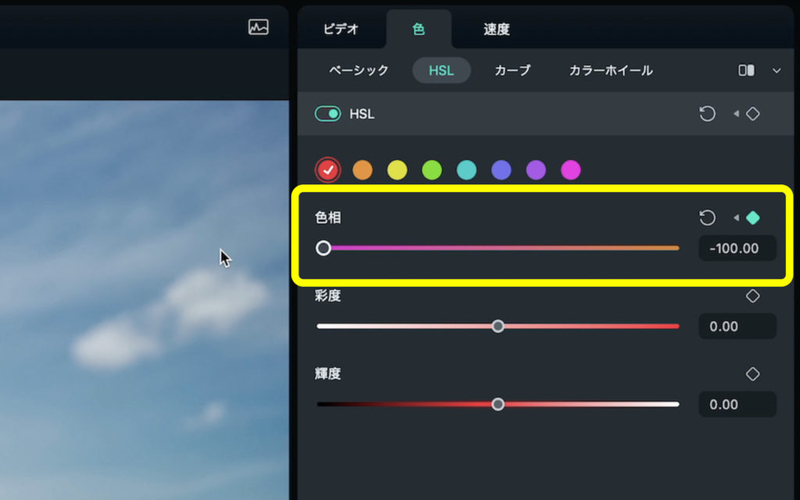
Task: Click the side-by-side compare view icon
Action: point(746,70)
